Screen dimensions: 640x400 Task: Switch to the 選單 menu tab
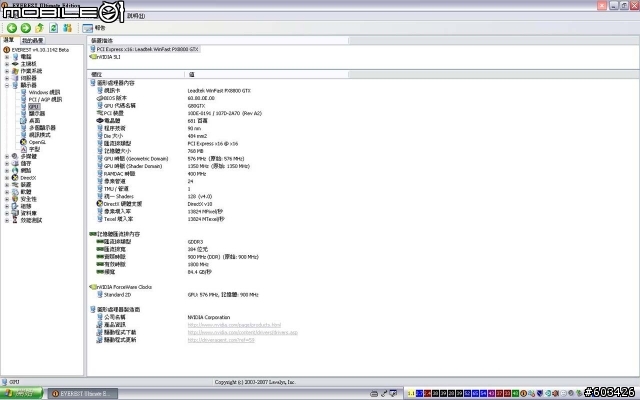(9, 40)
